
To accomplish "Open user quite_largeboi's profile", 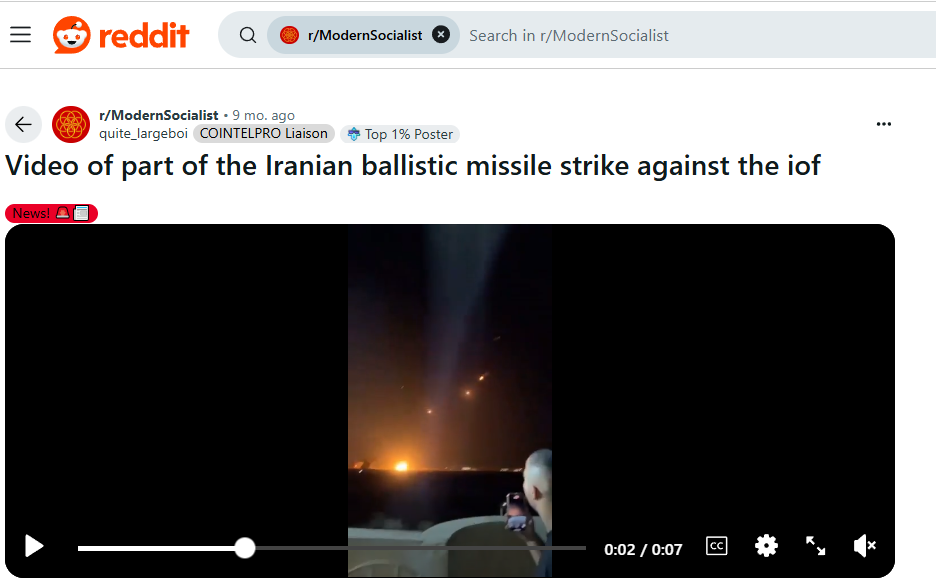I will [143, 133].
